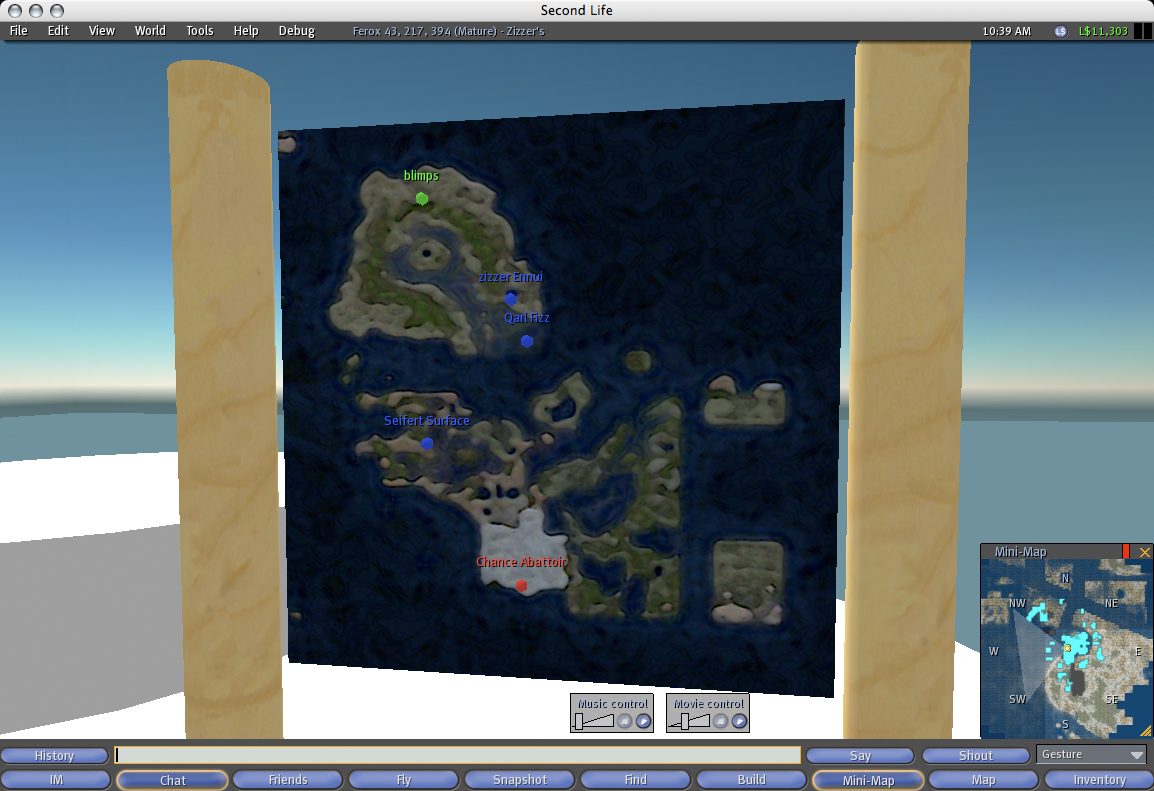Click the zizzer Ennui blue marker

511,299
